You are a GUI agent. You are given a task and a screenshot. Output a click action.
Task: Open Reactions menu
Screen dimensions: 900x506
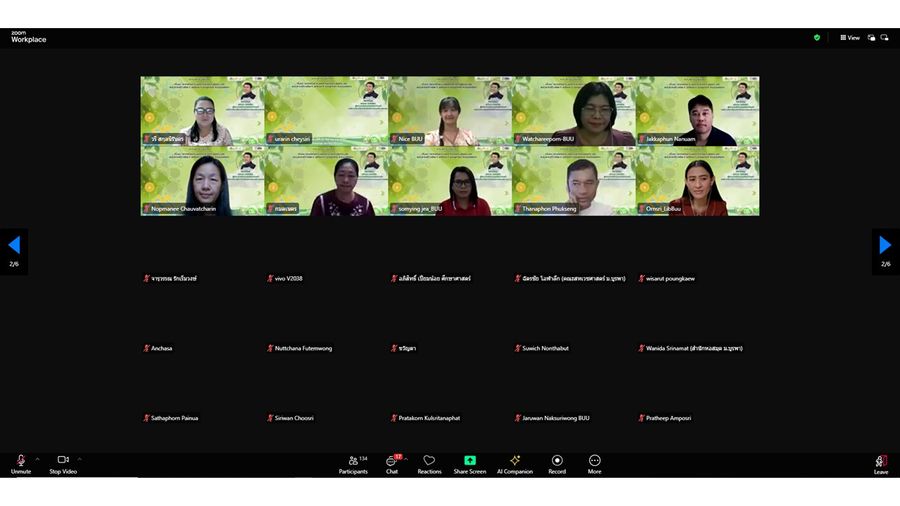[429, 462]
